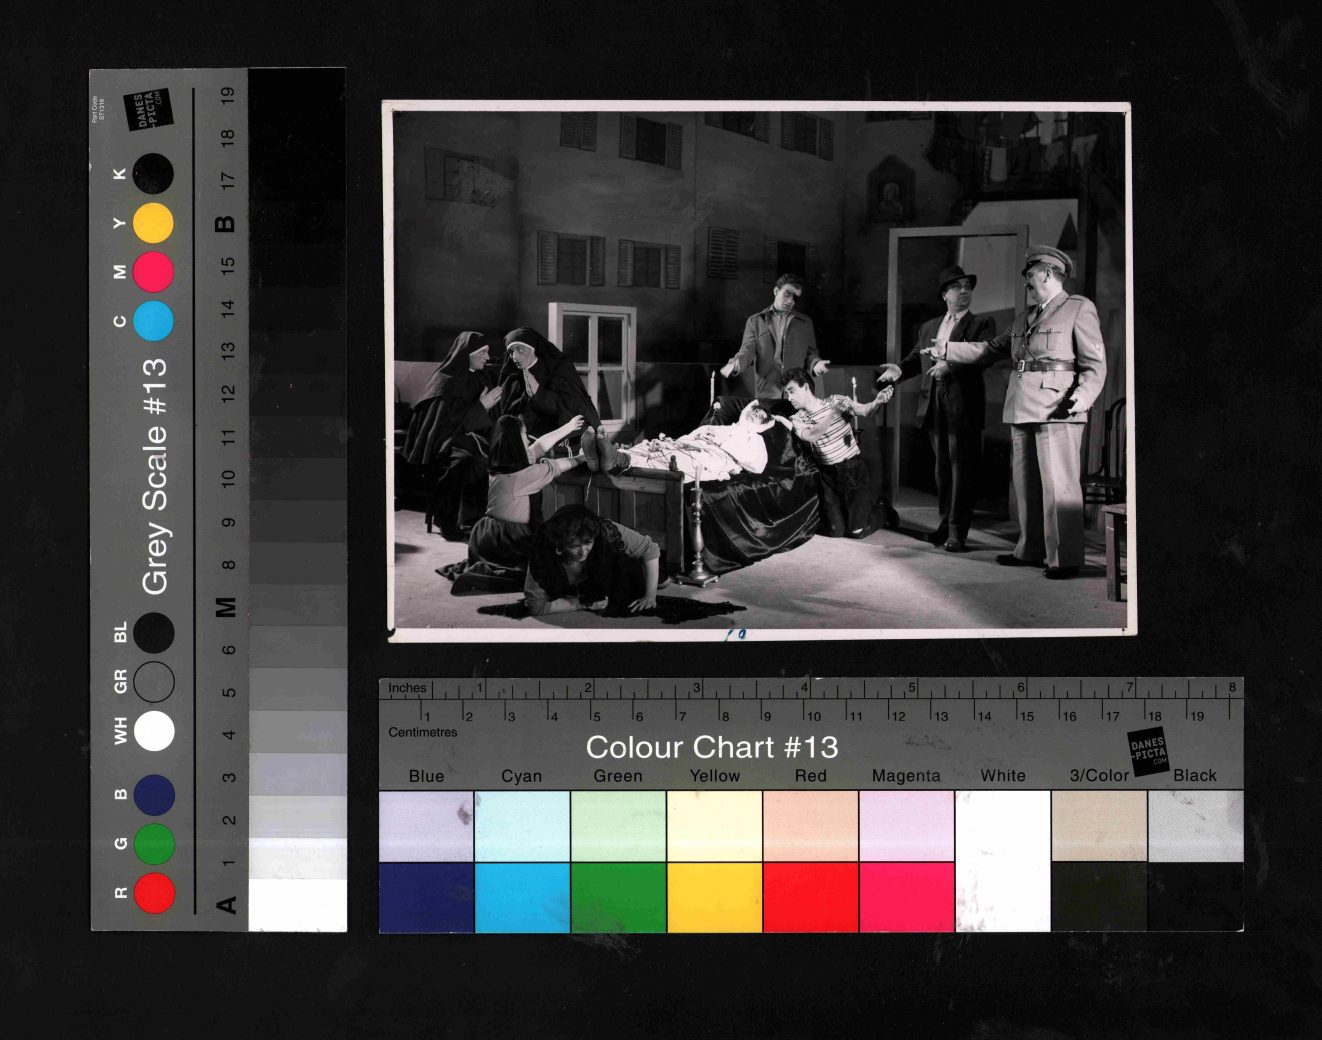Select the pale red tint swatch under Red

pyautogui.click(x=810, y=826)
